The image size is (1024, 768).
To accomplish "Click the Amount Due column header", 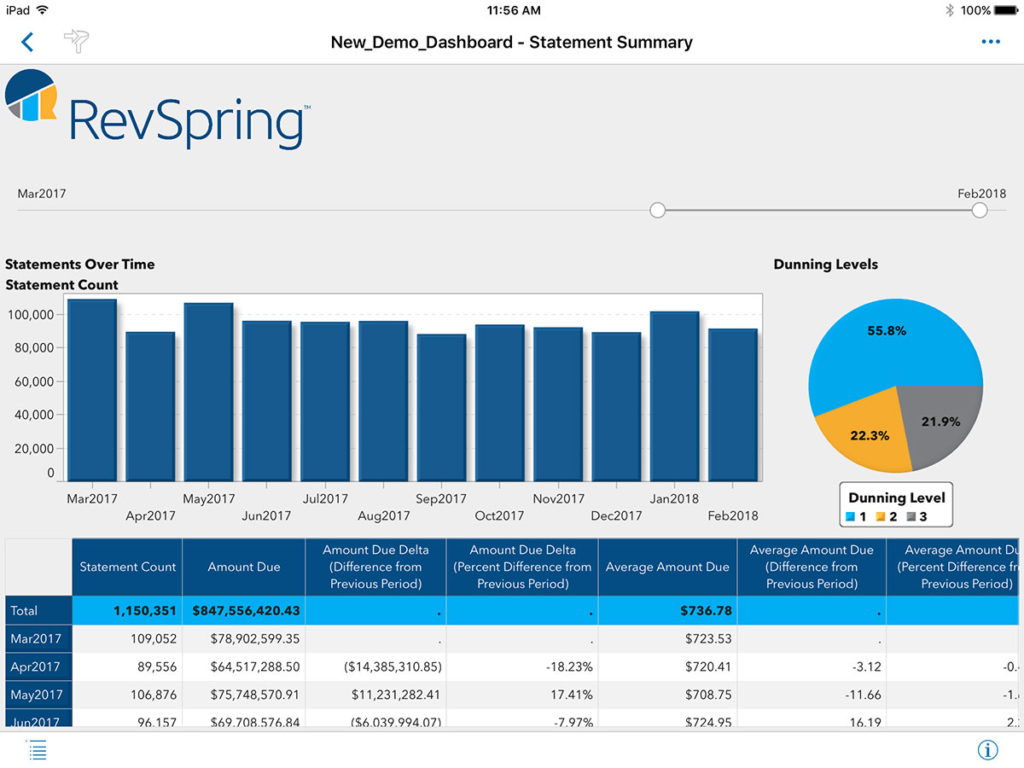I will tap(243, 567).
